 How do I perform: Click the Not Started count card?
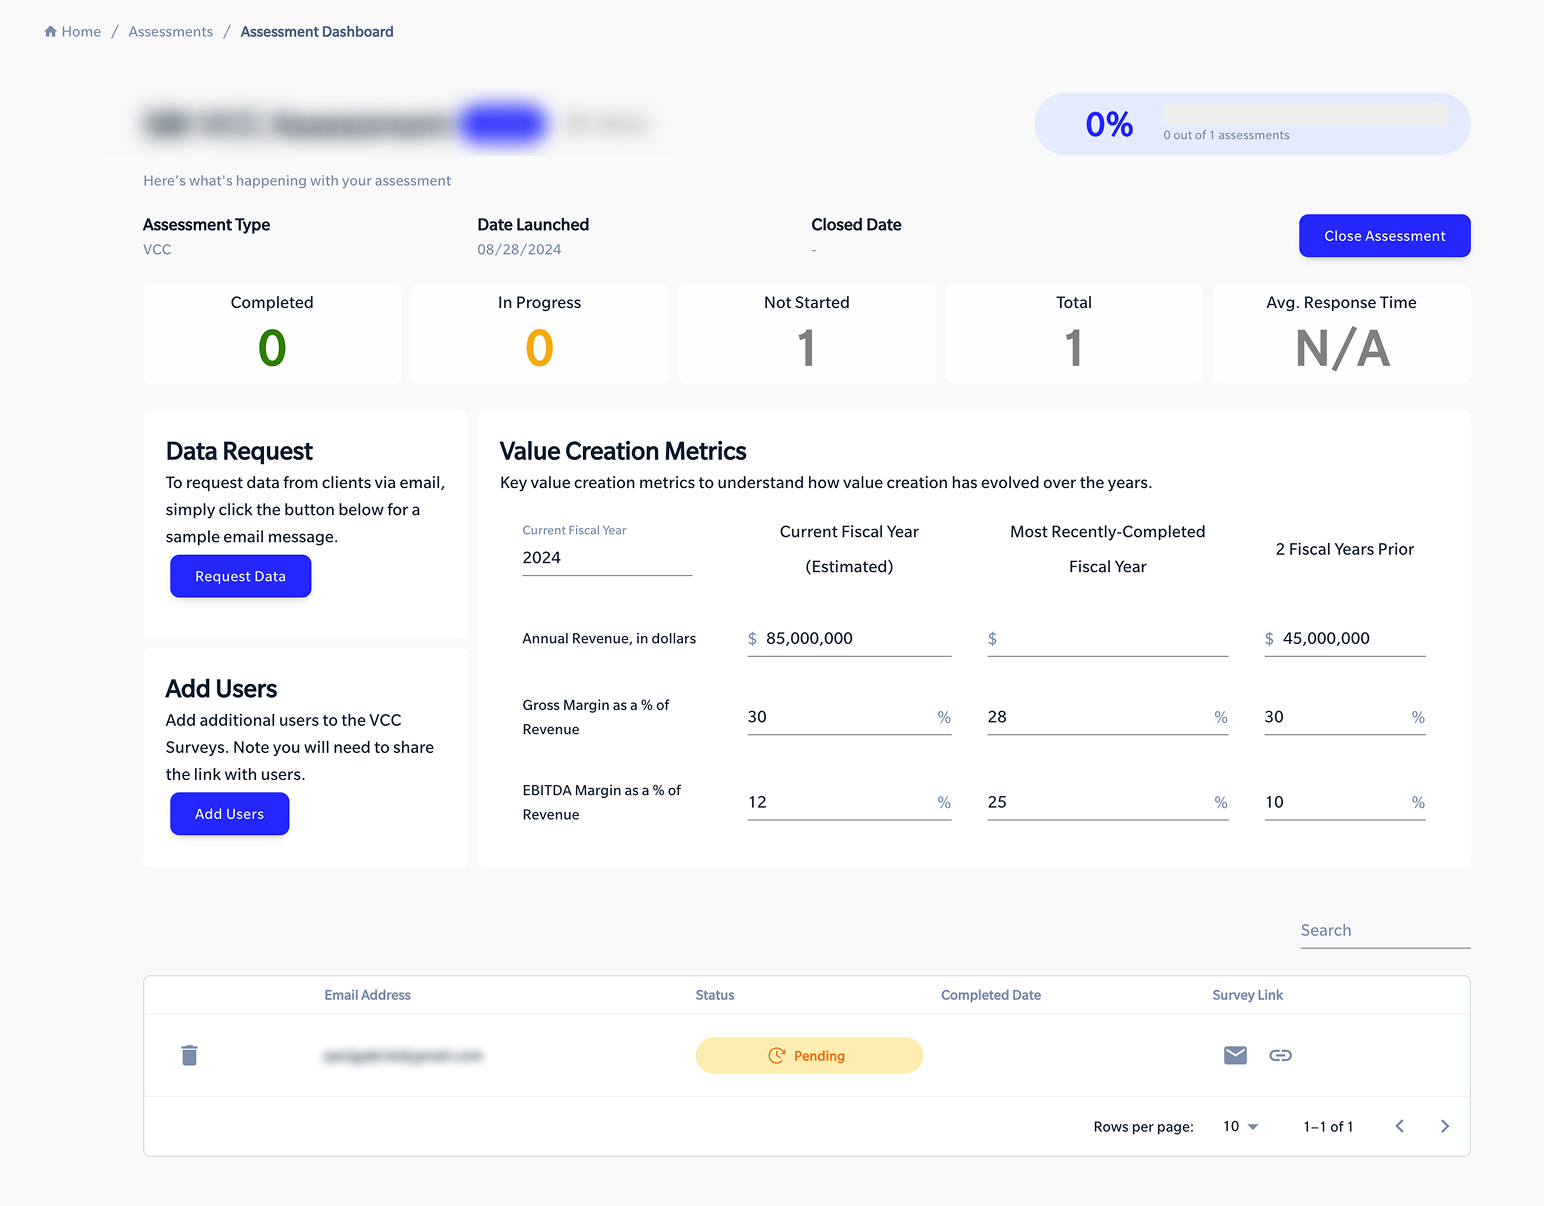point(806,334)
